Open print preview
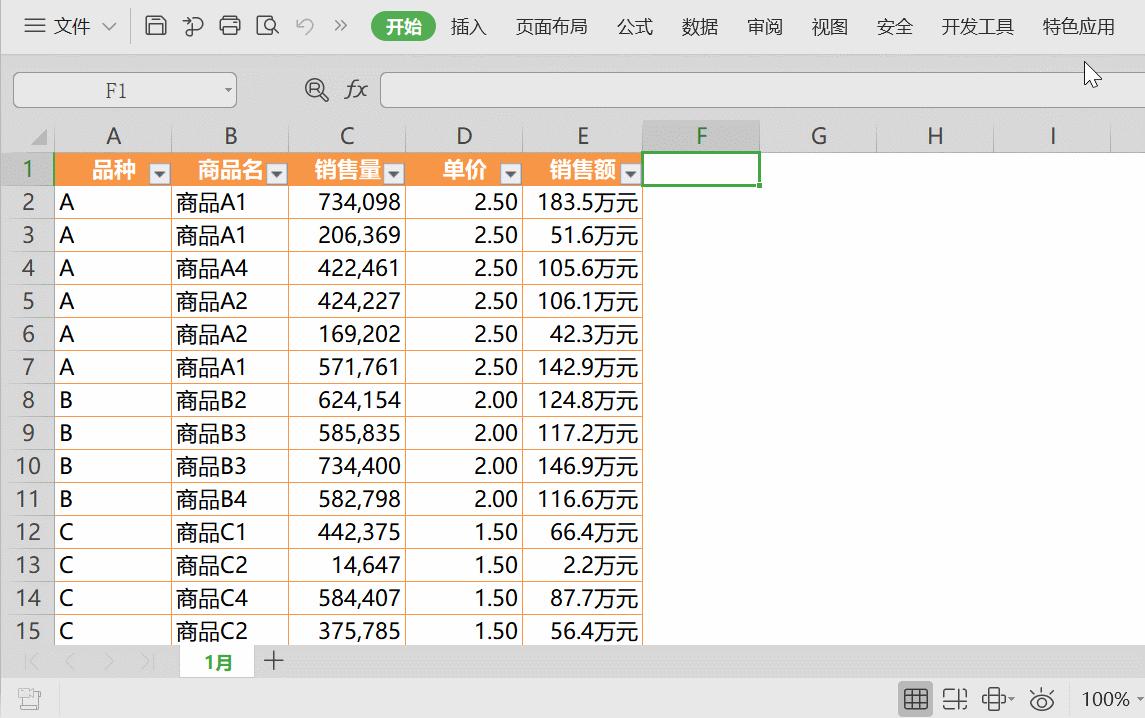This screenshot has width=1145, height=718. coord(267,25)
